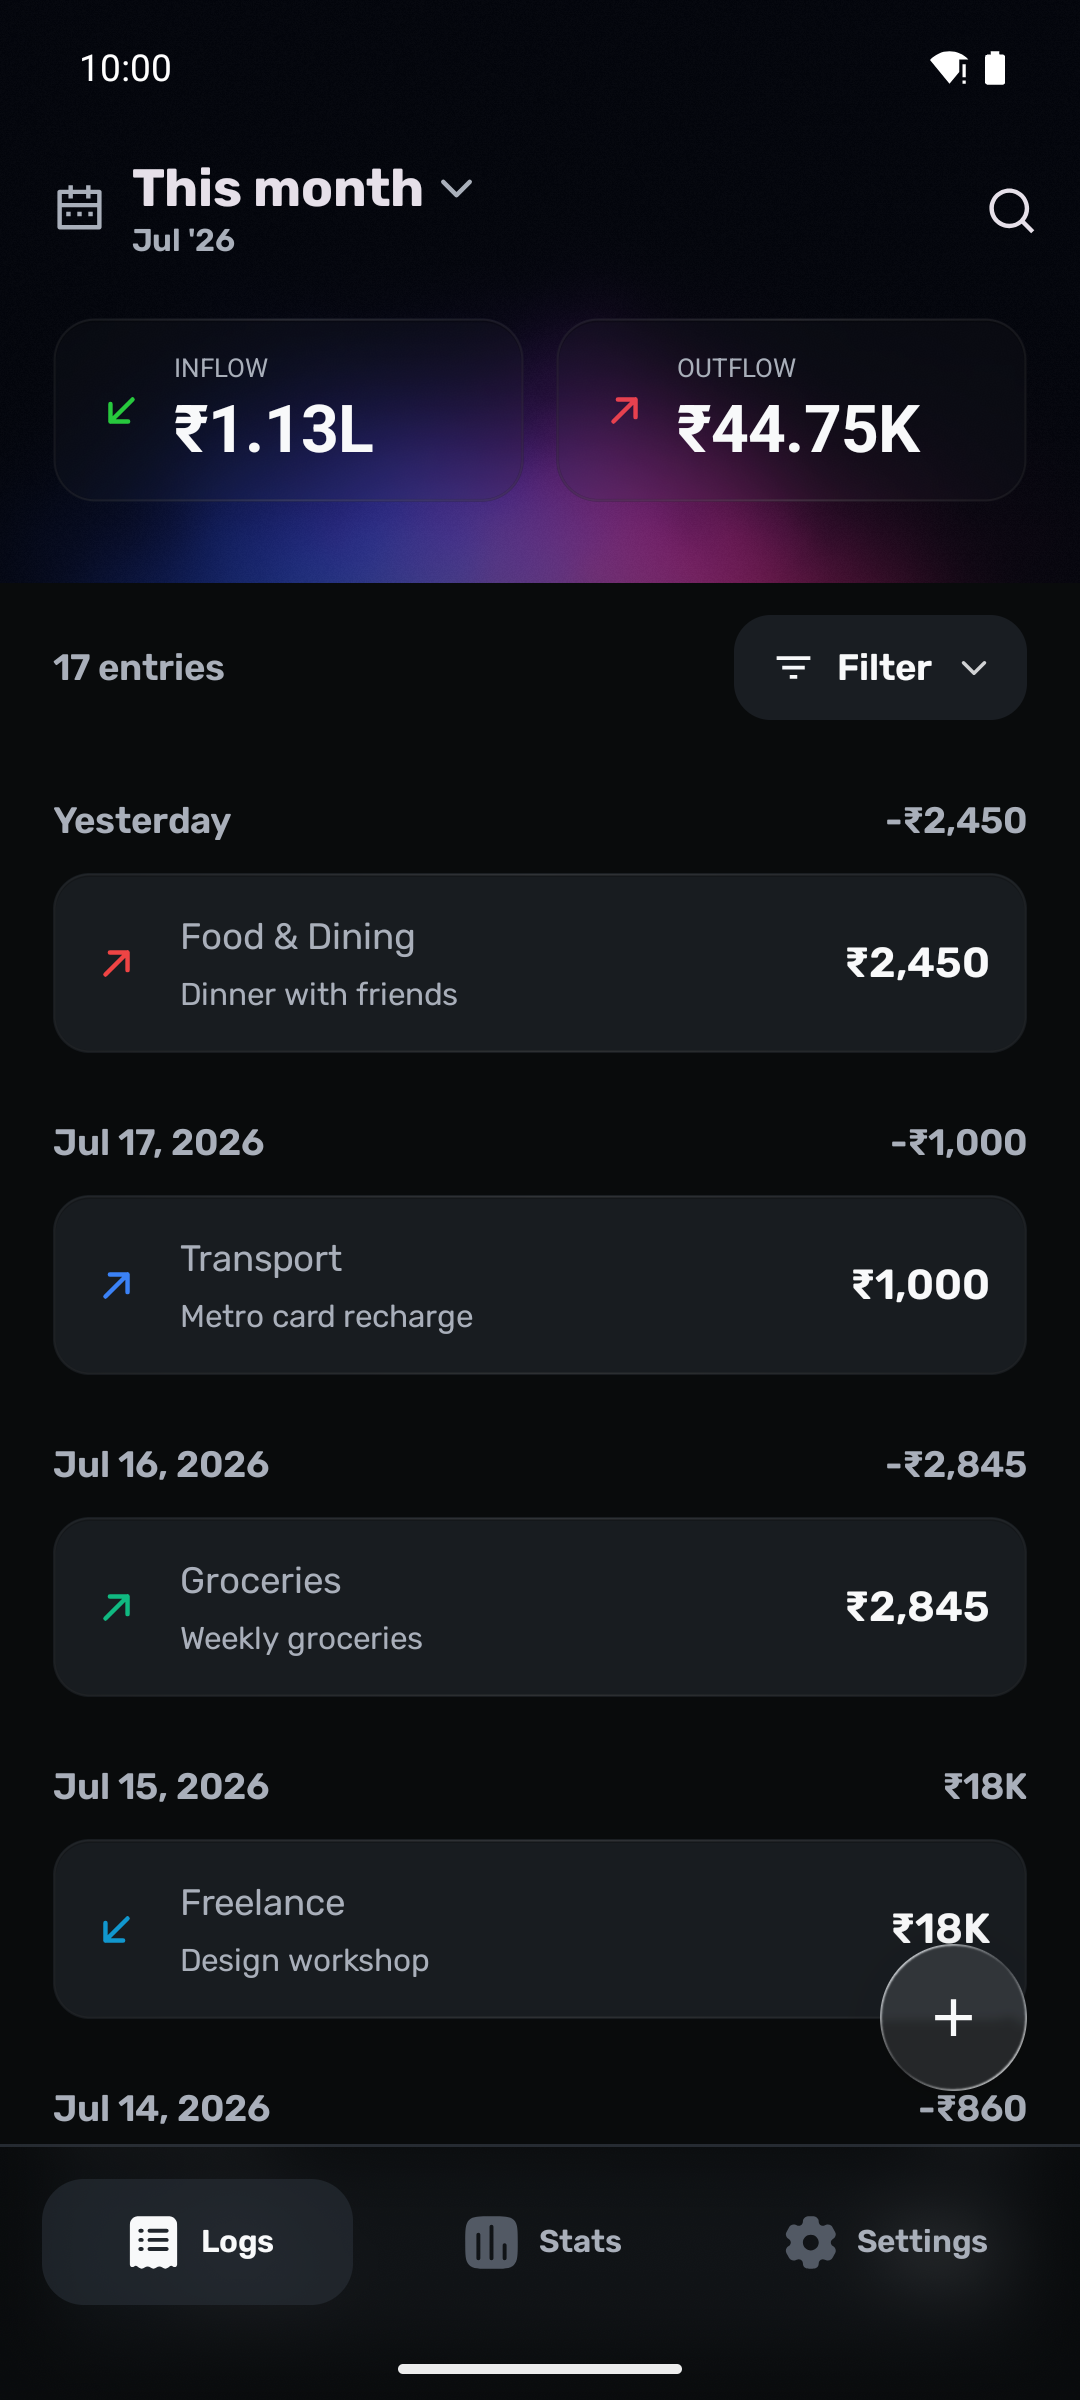The image size is (1080, 2400).
Task: Open the Filter dropdown
Action: 880,667
